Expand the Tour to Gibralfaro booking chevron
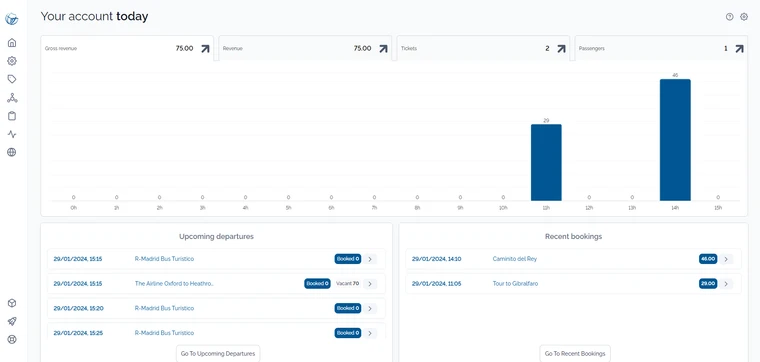760x362 pixels. [726, 283]
